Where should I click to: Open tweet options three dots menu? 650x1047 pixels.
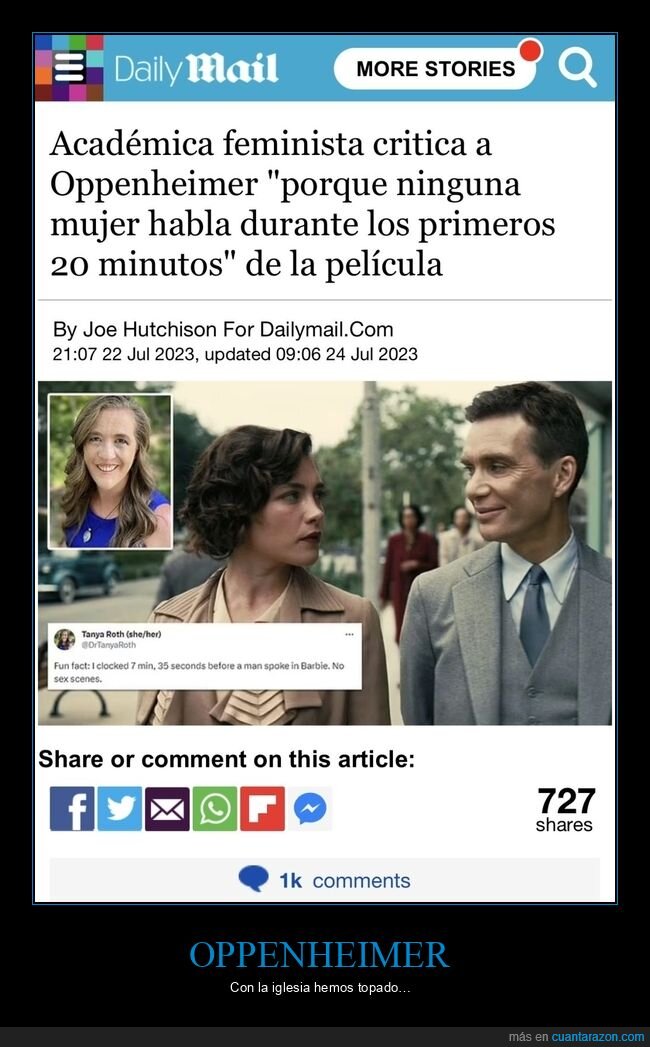tap(349, 634)
